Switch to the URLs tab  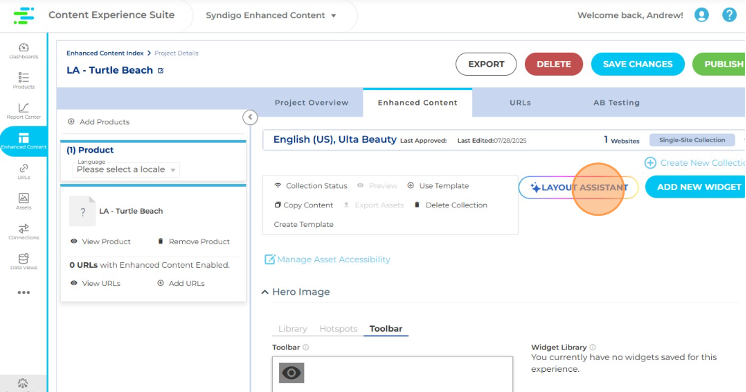coord(520,103)
